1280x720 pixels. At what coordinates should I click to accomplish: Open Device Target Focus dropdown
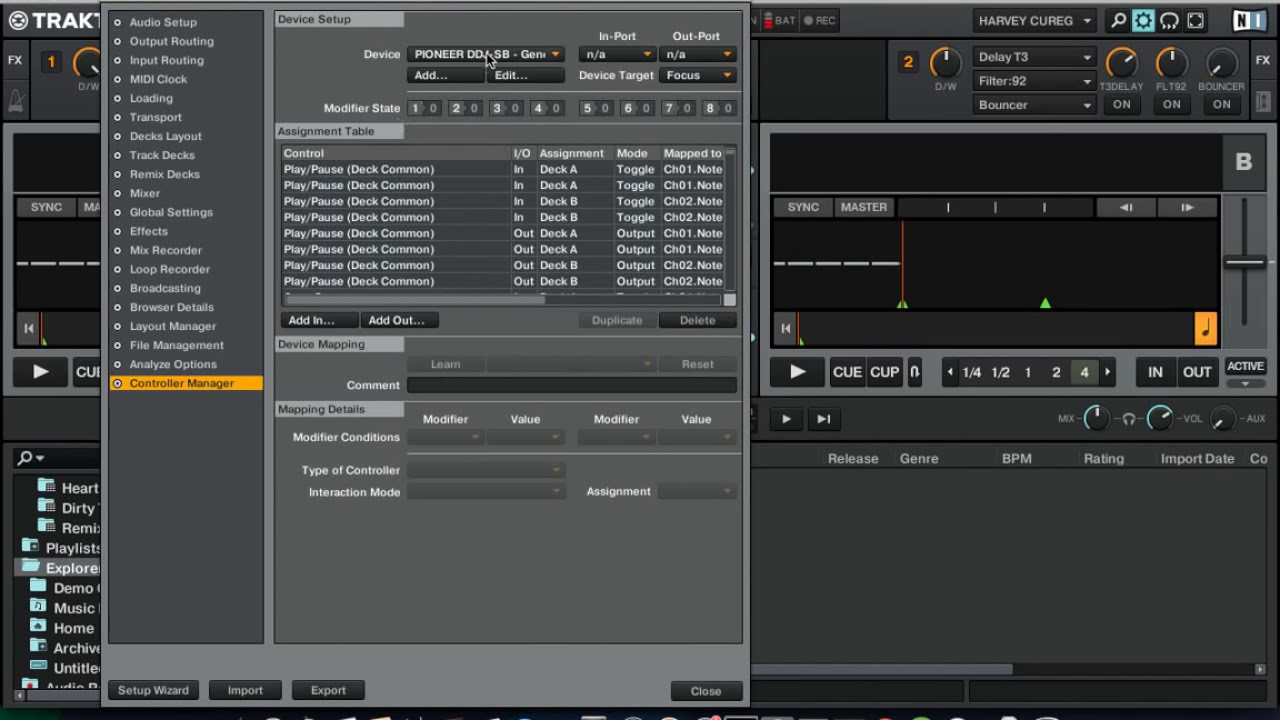coord(697,75)
